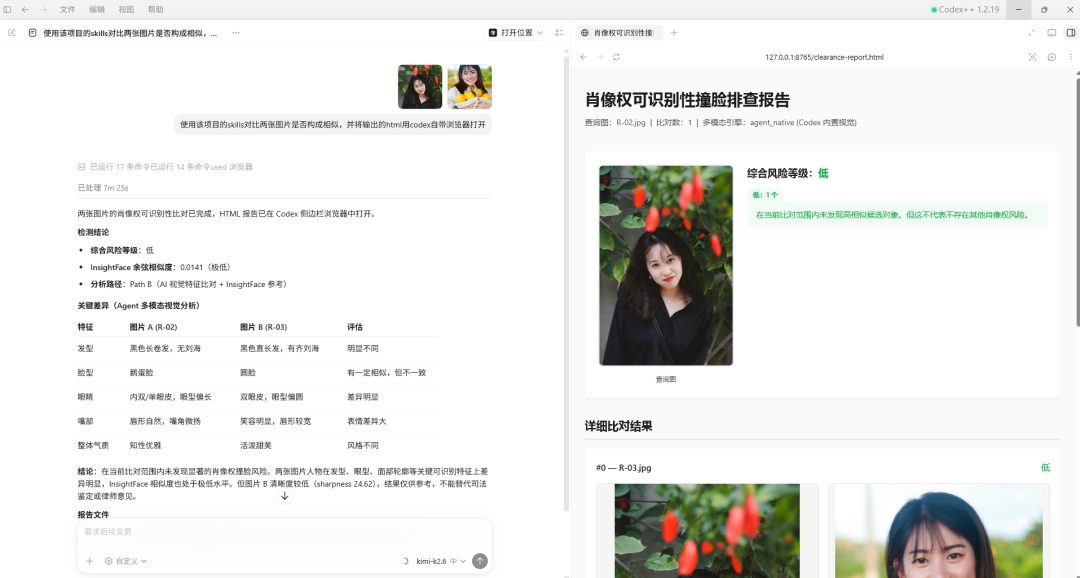Click the #0 — R-03.jpg result title
The height and width of the screenshot is (578, 1080).
click(623, 468)
